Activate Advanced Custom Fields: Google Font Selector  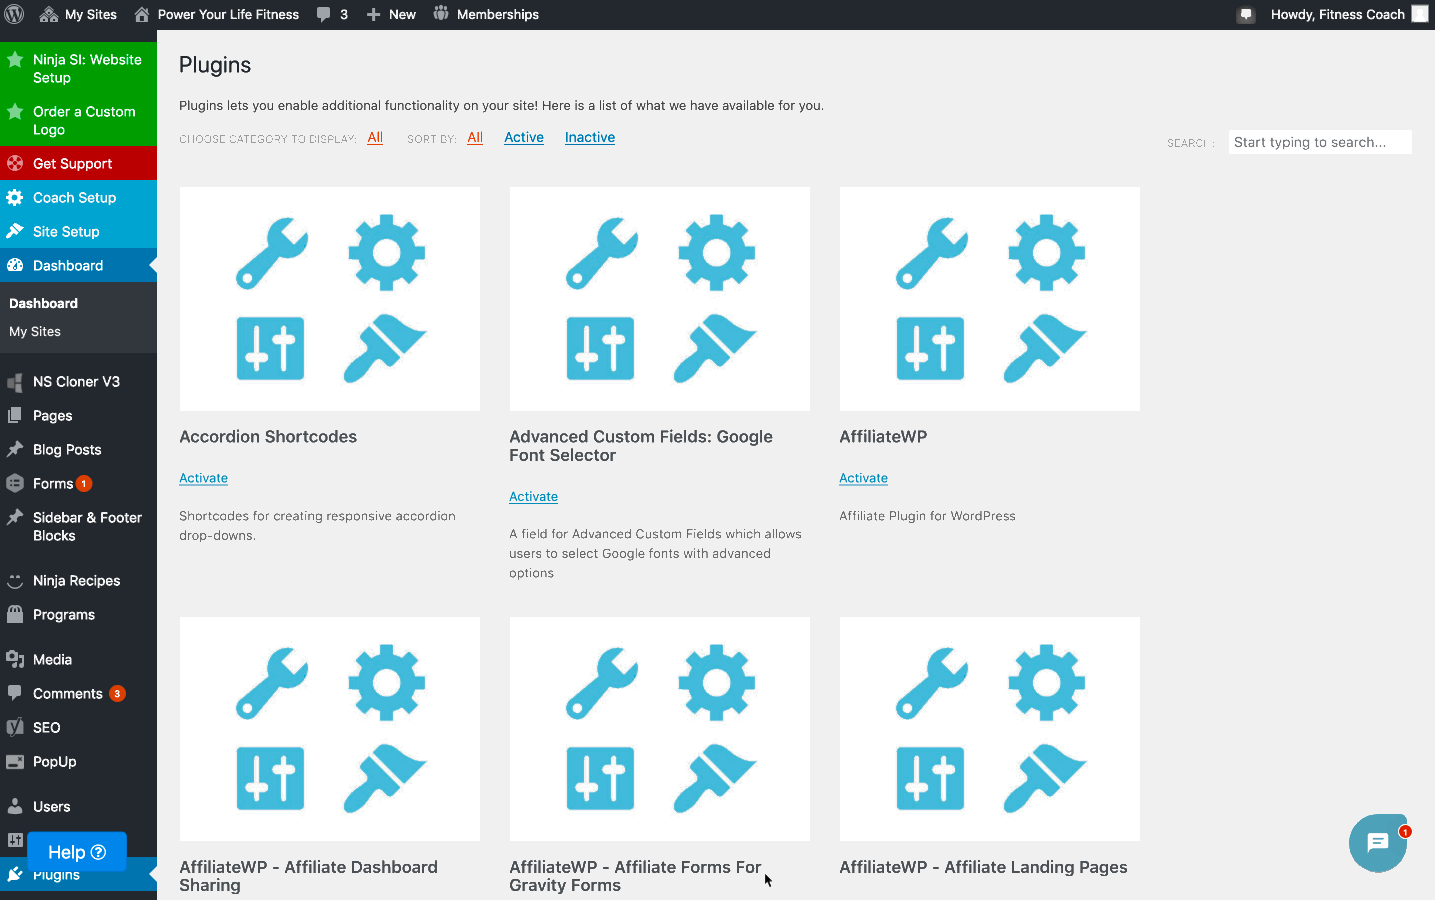tap(534, 496)
